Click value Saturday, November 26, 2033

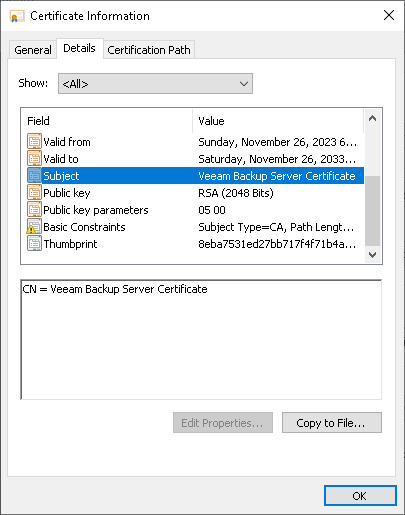click(277, 159)
